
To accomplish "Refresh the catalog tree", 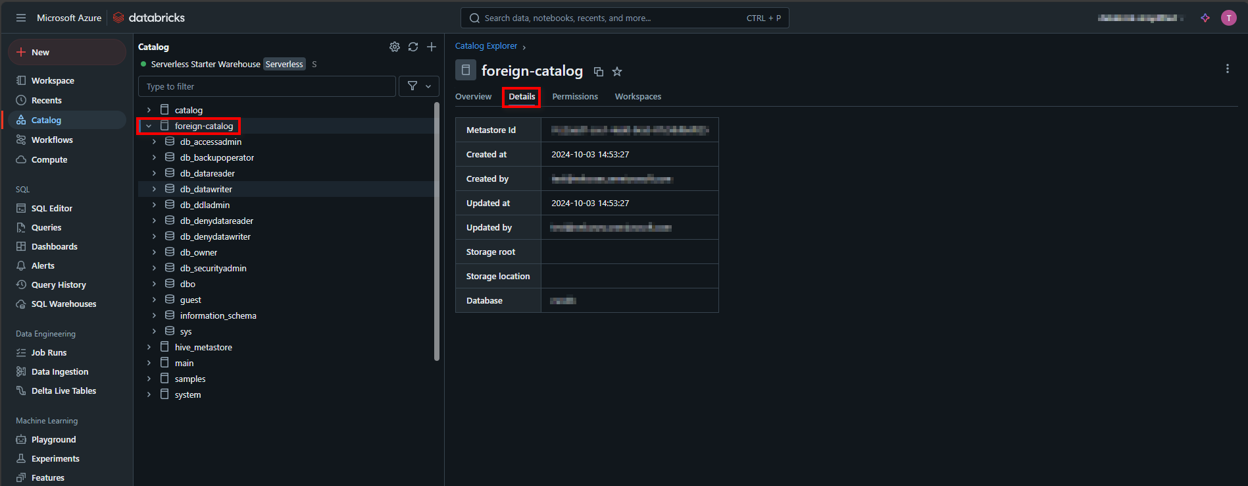I will point(413,47).
